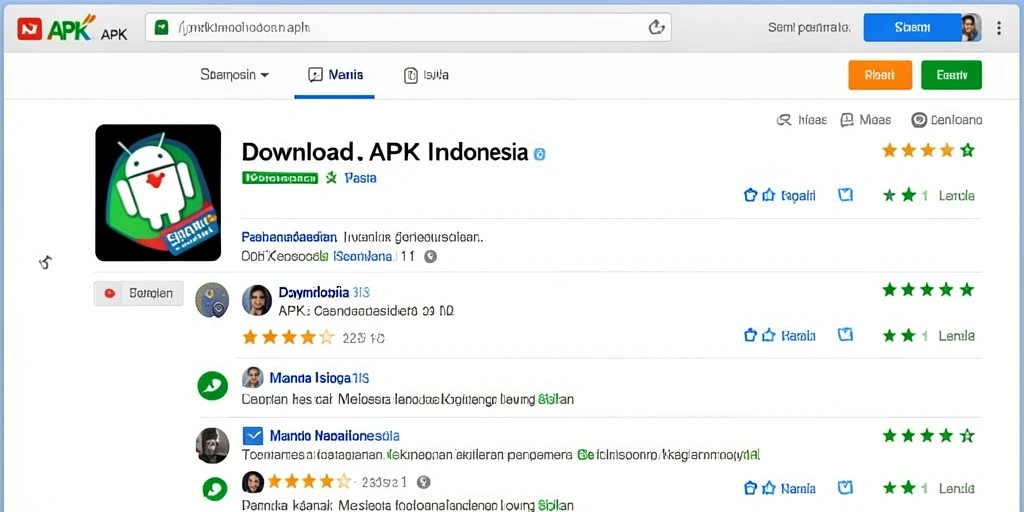1024x512 pixels.
Task: Click the Download. APK Indonesia title
Action: [385, 152]
